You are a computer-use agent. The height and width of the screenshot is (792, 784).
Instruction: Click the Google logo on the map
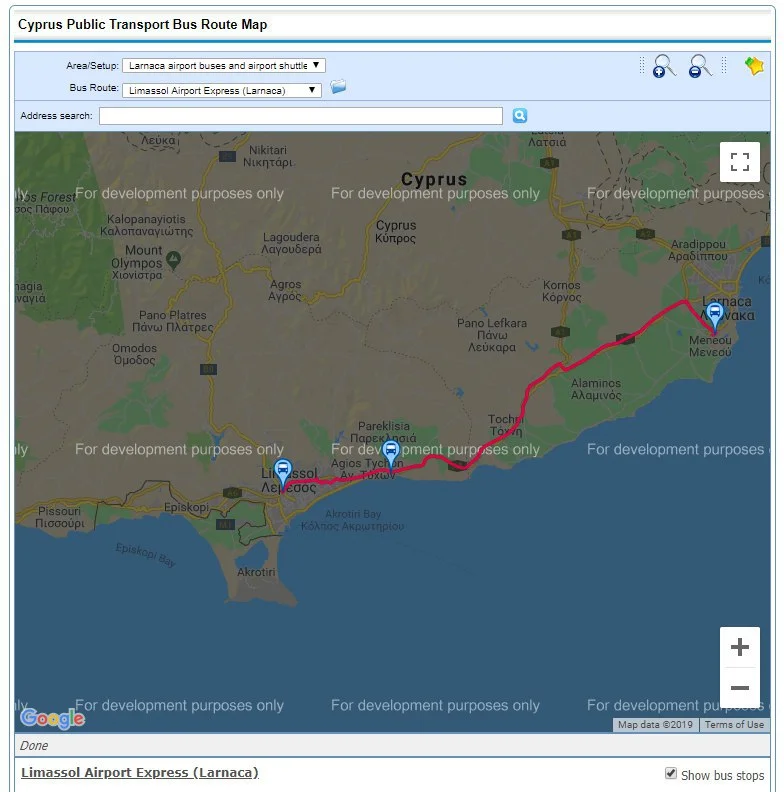[x=52, y=718]
